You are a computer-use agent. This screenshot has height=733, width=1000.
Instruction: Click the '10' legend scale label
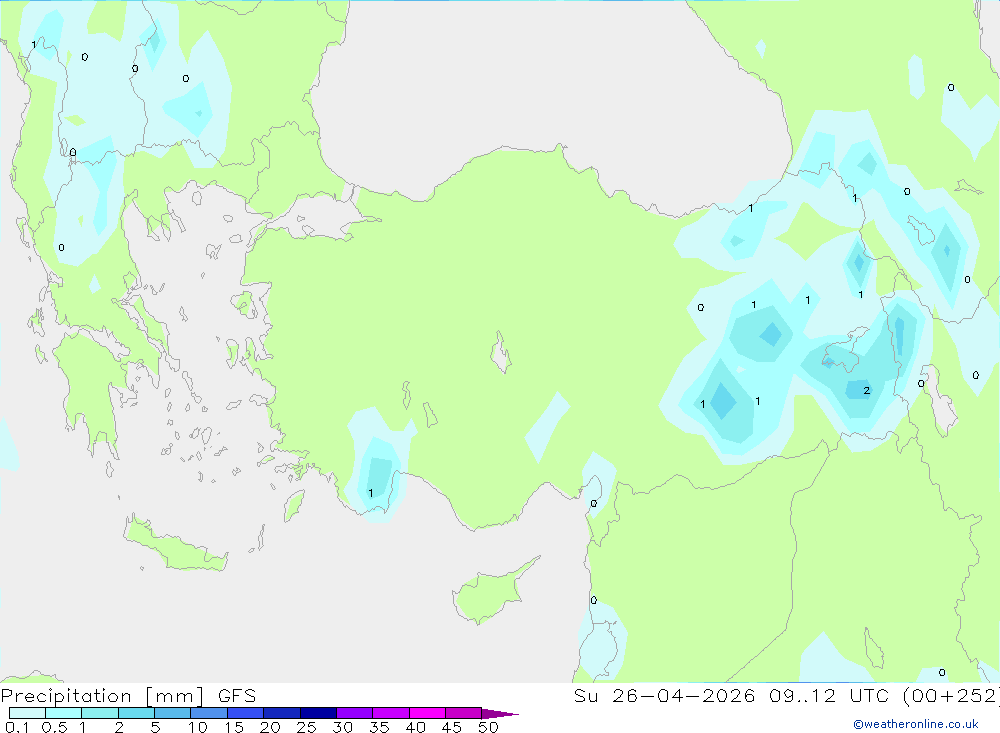[x=198, y=727]
